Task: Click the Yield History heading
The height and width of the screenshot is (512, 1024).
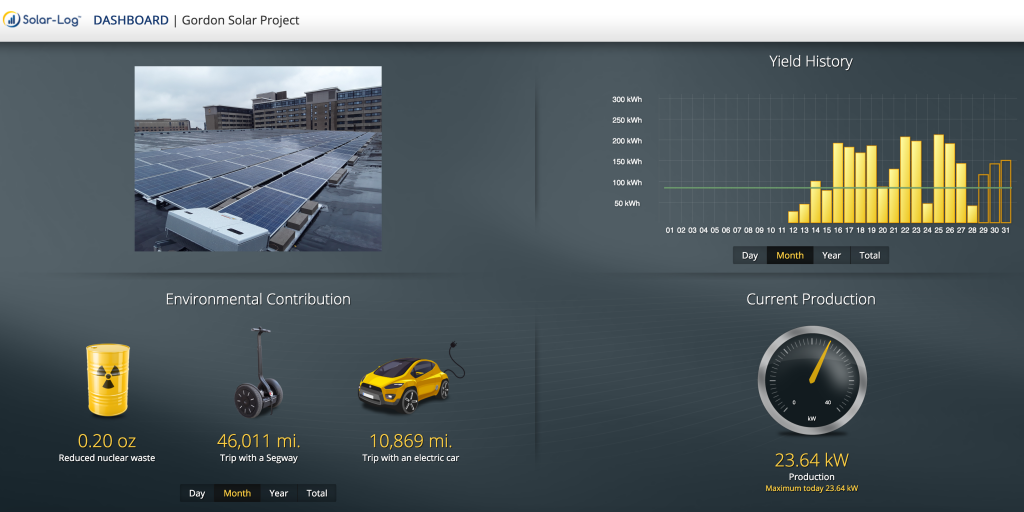Action: [810, 61]
